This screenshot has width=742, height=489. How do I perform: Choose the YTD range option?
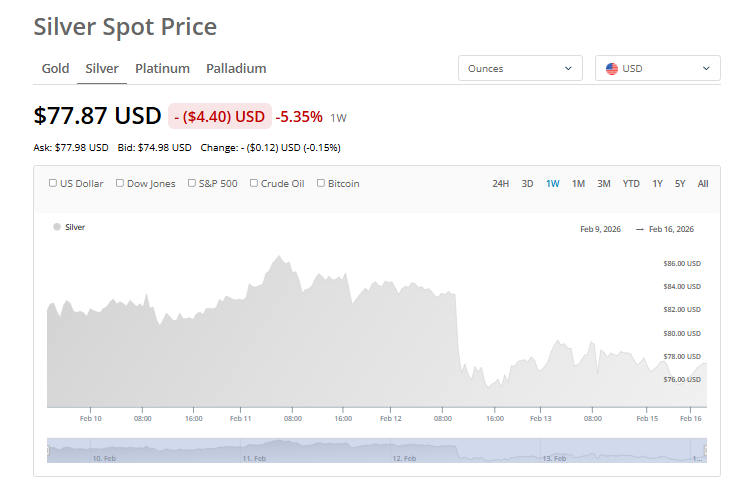click(631, 183)
